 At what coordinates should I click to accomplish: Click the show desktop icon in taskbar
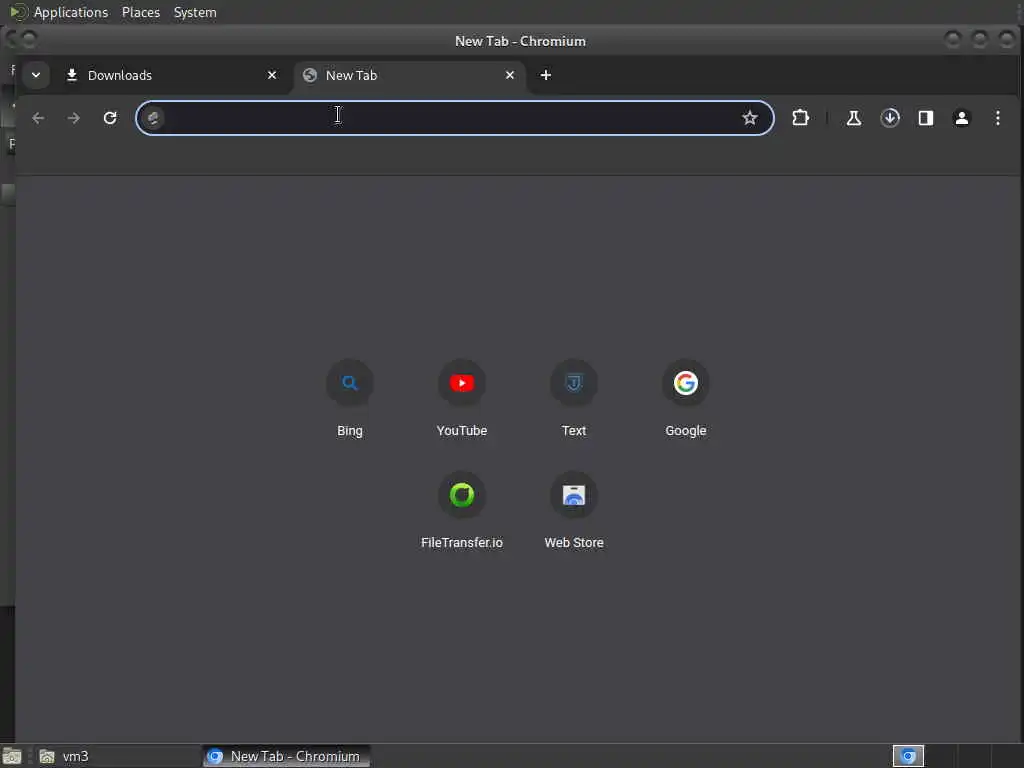(12, 756)
